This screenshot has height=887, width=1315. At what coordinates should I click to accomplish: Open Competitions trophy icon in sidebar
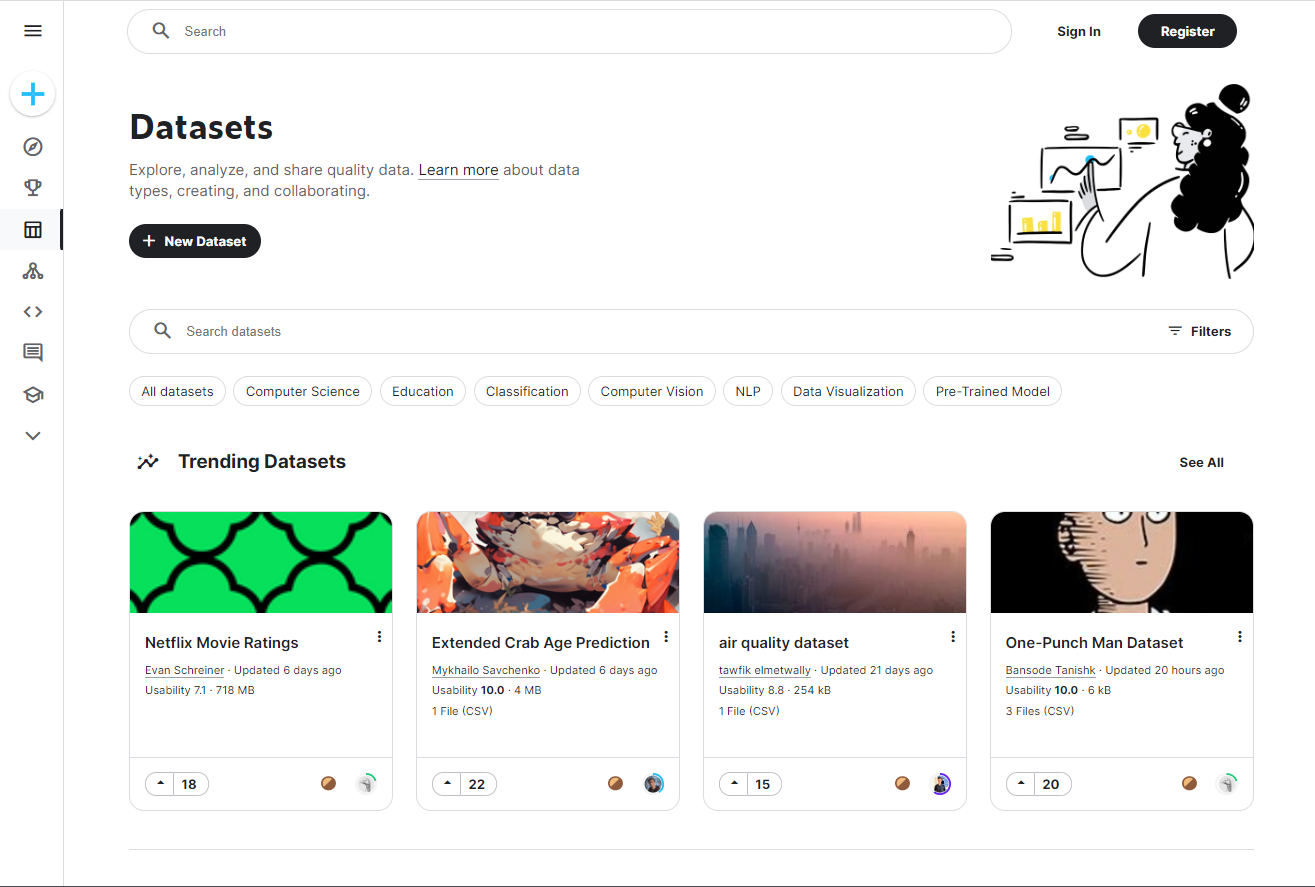[33, 188]
